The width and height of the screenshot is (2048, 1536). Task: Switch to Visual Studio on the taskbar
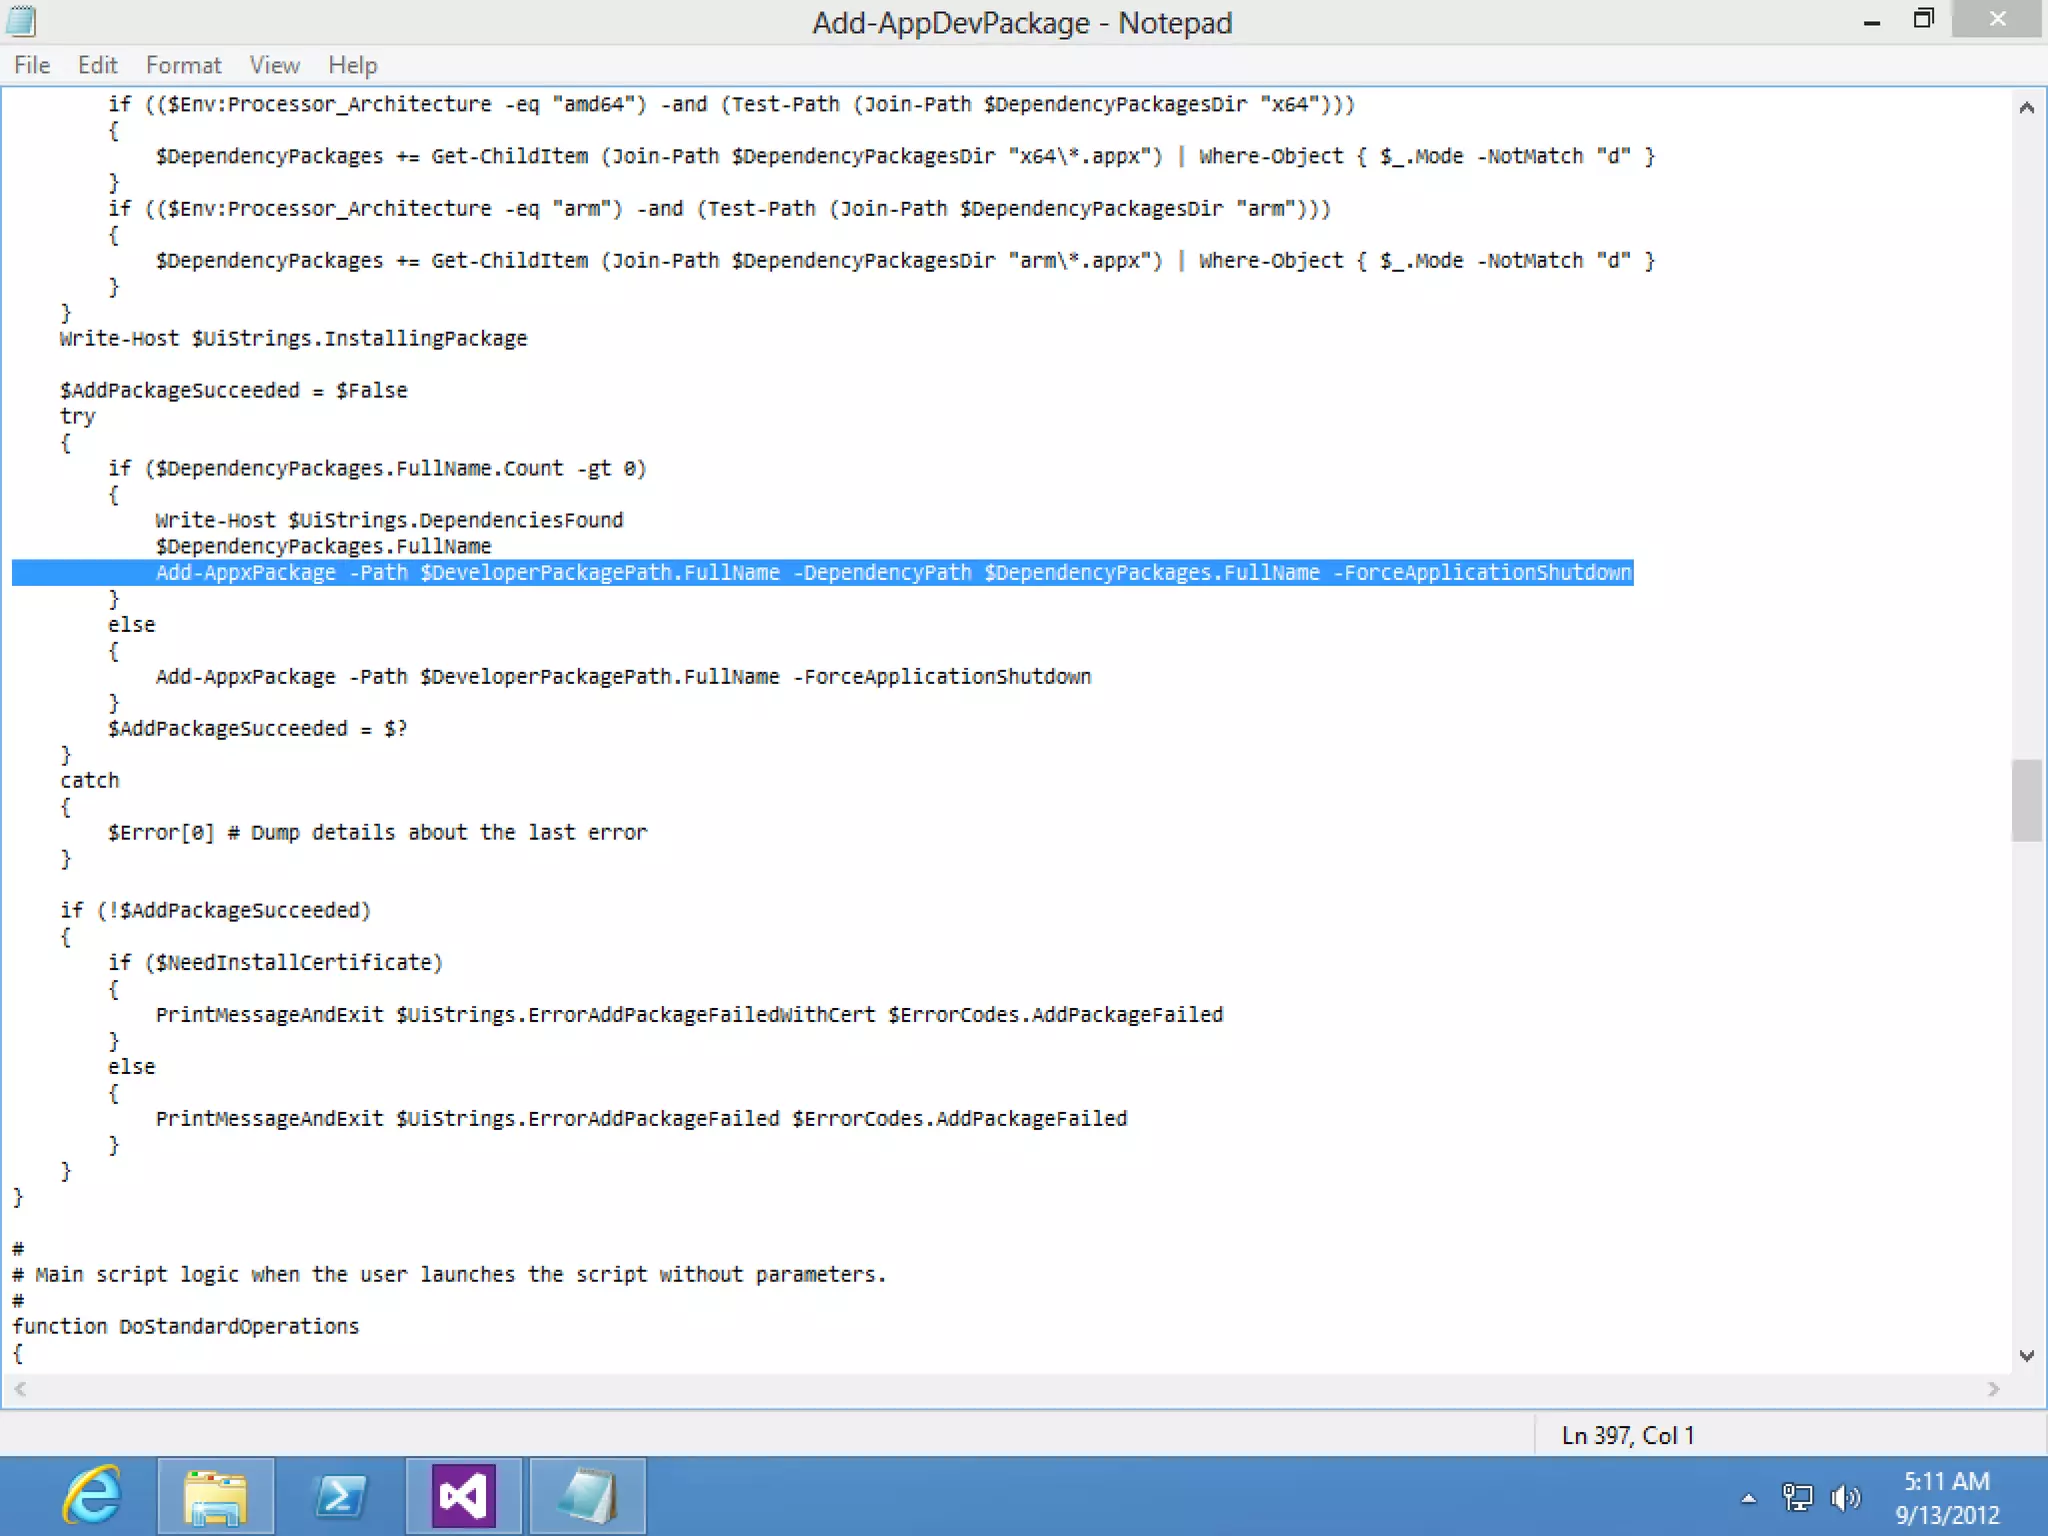[463, 1496]
